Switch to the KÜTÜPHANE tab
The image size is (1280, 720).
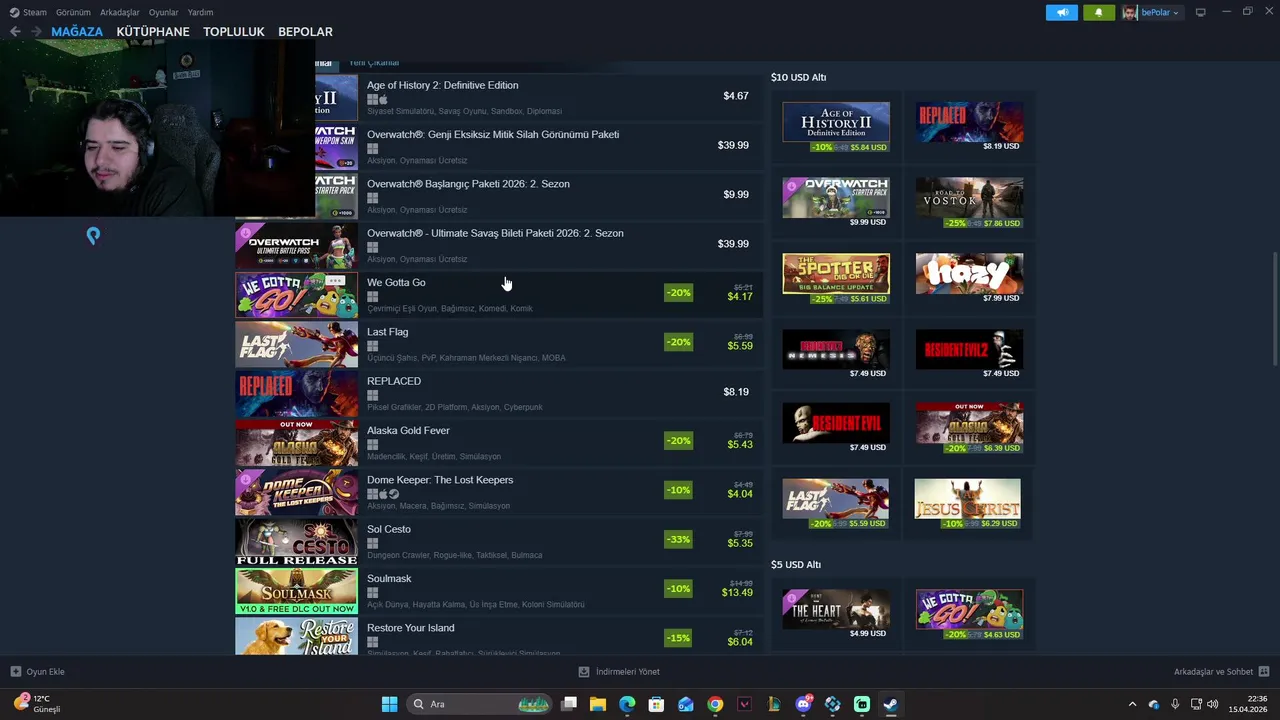153,32
